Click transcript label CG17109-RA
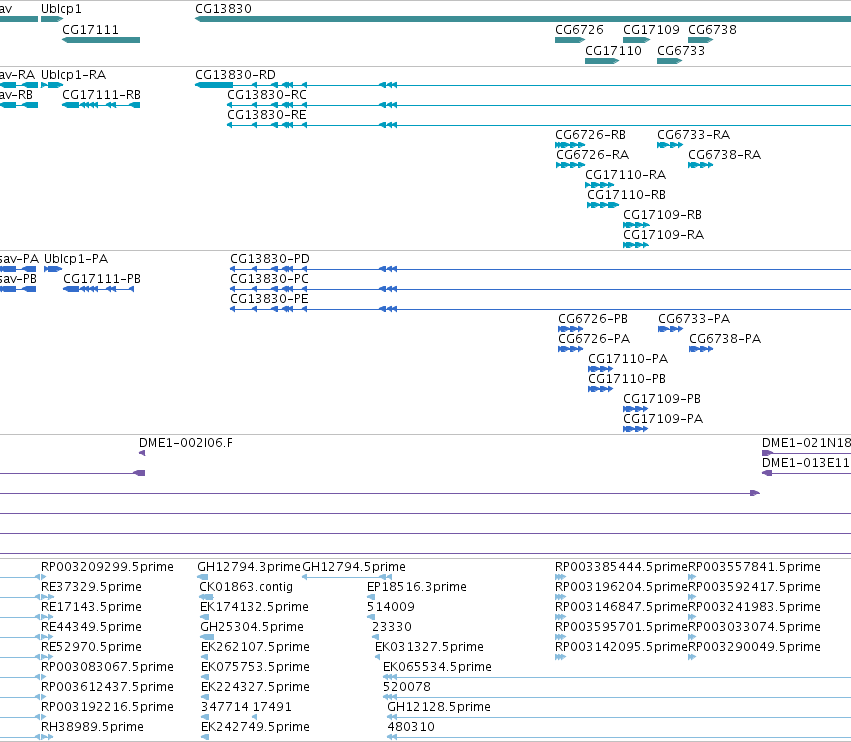The height and width of the screenshot is (742, 851). [664, 236]
